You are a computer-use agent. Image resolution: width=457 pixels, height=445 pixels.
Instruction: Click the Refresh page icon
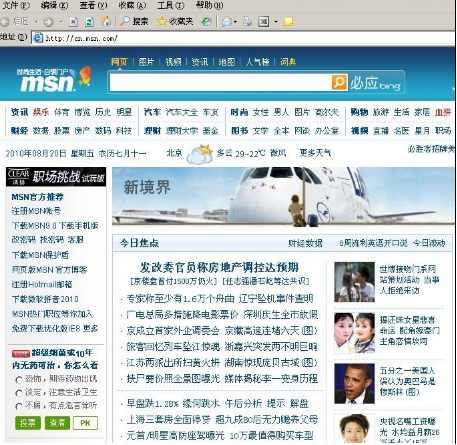point(89,22)
